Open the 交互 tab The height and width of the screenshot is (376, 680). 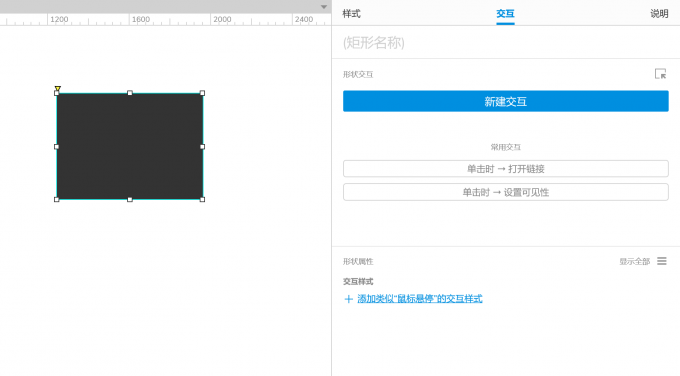(505, 13)
